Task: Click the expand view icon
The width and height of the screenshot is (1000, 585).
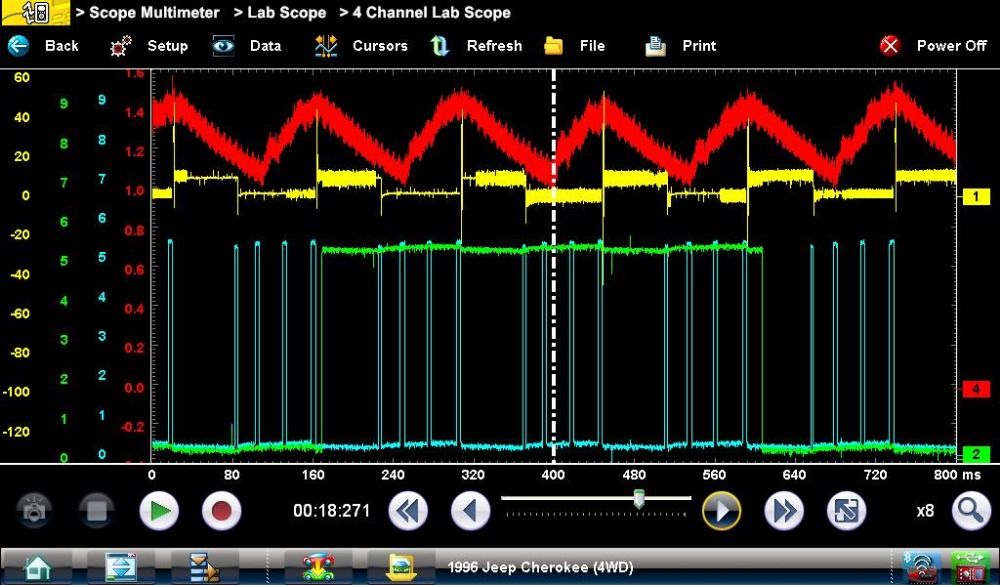Action: pyautogui.click(x=846, y=511)
